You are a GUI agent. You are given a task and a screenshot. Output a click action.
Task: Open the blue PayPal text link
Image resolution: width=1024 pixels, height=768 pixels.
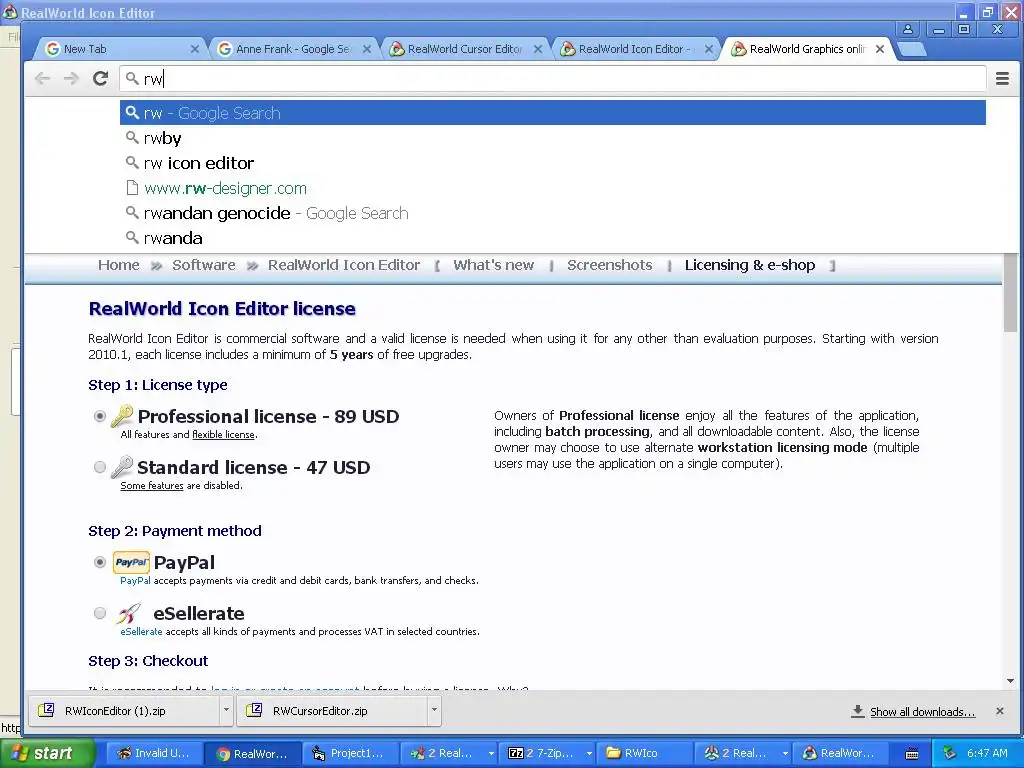135,581
